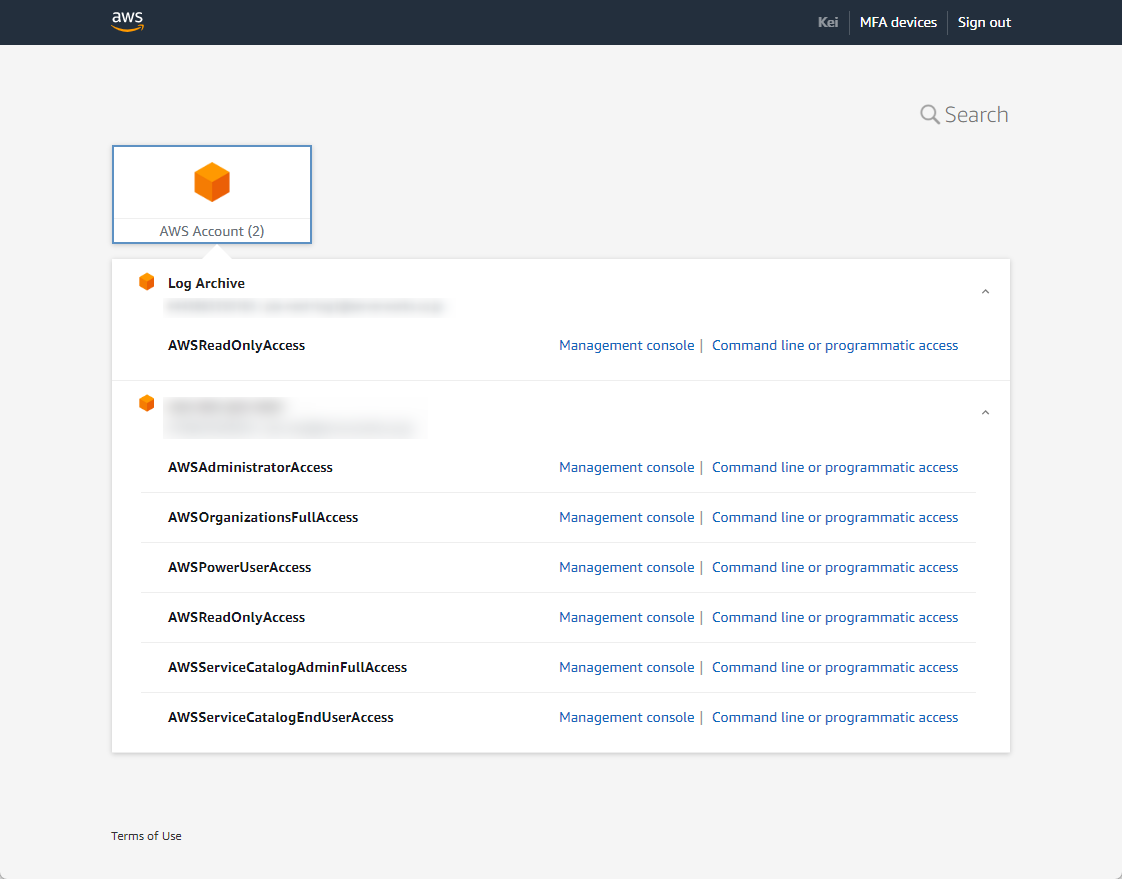Select the AWSServiceCatalogAdminFullAccess role name
The height and width of the screenshot is (879, 1122).
tap(287, 667)
